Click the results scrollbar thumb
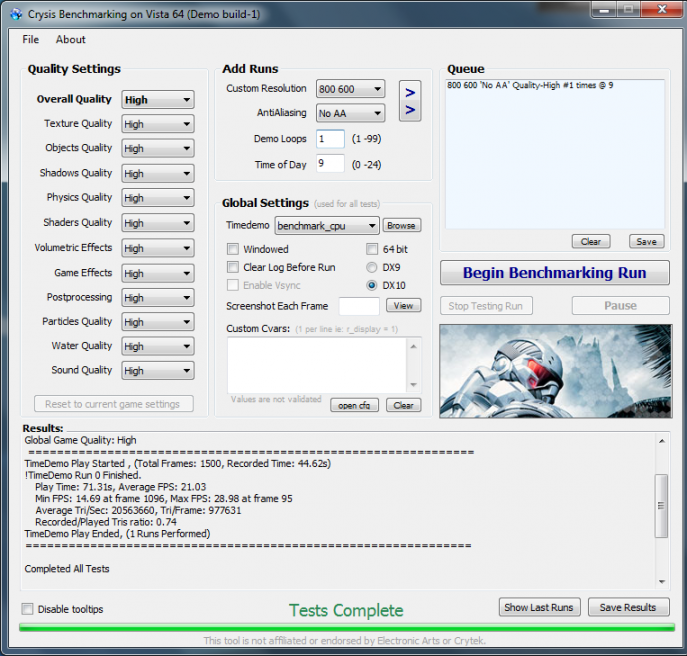The height and width of the screenshot is (656, 687). (661, 506)
